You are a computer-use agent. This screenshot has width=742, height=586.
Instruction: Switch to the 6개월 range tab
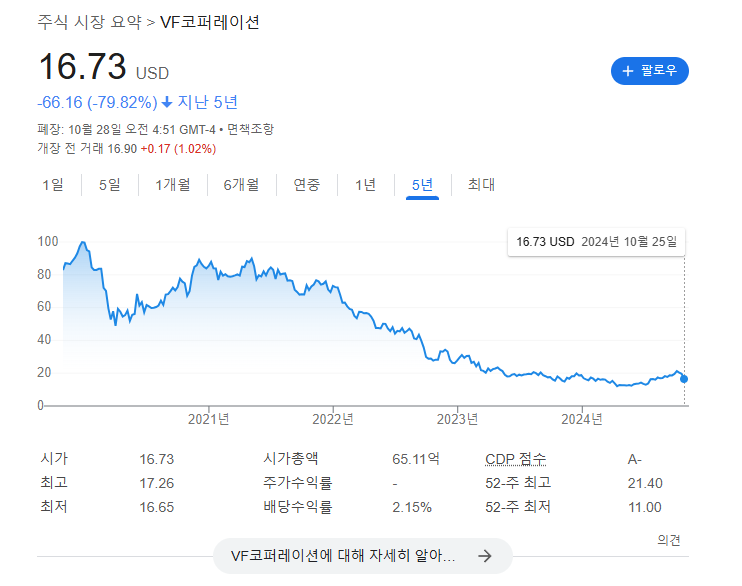point(241,184)
